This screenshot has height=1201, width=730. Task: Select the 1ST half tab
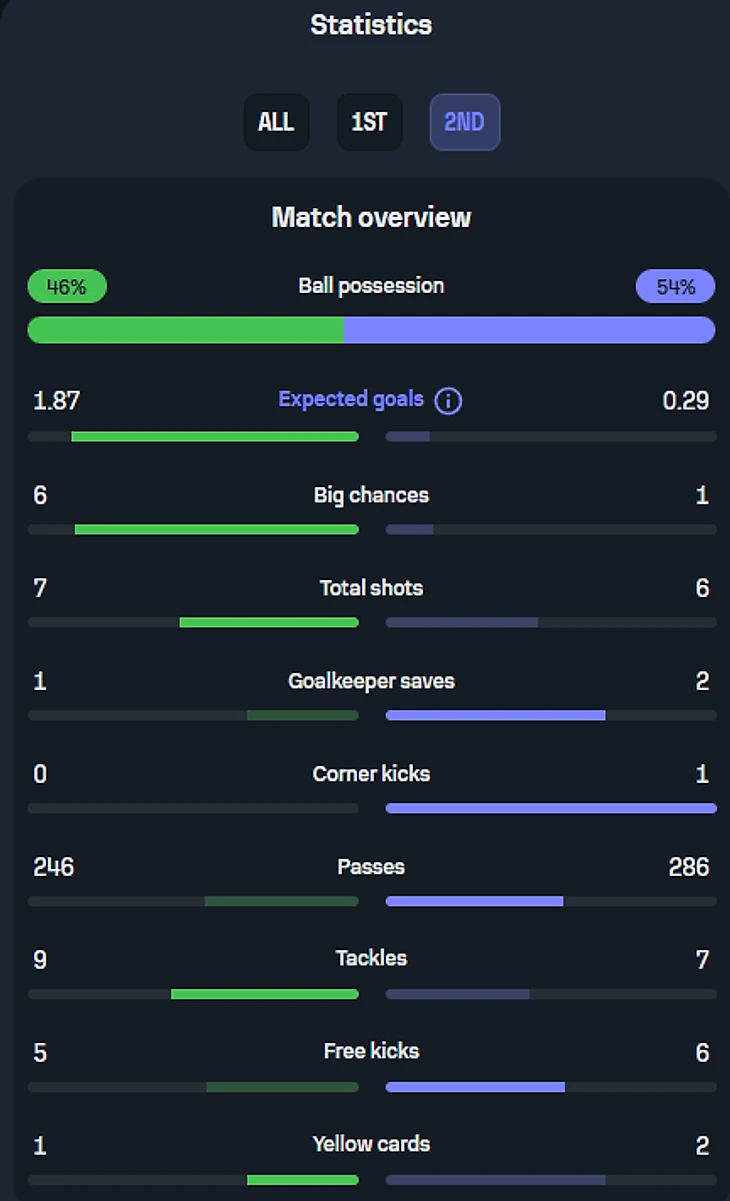pyautogui.click(x=369, y=122)
